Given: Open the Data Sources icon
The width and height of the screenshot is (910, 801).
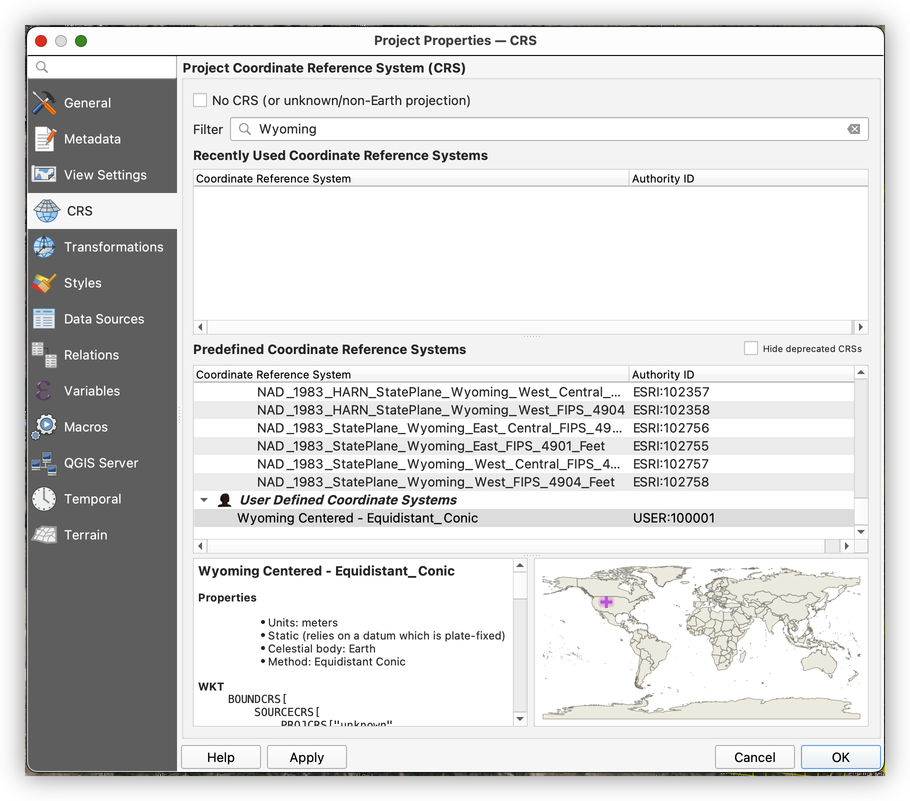Looking at the screenshot, I should point(44,319).
